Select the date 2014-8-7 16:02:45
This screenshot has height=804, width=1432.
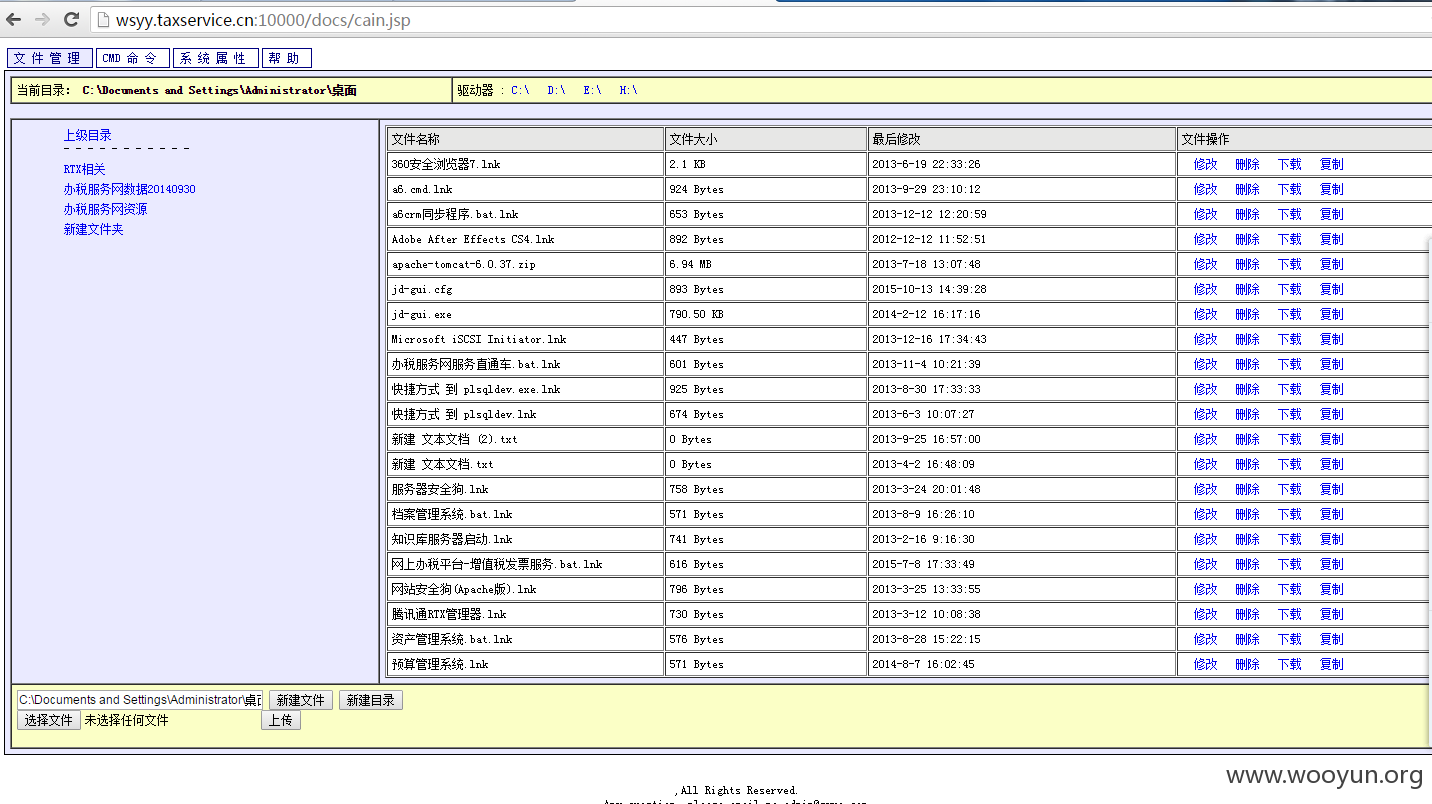(x=923, y=664)
